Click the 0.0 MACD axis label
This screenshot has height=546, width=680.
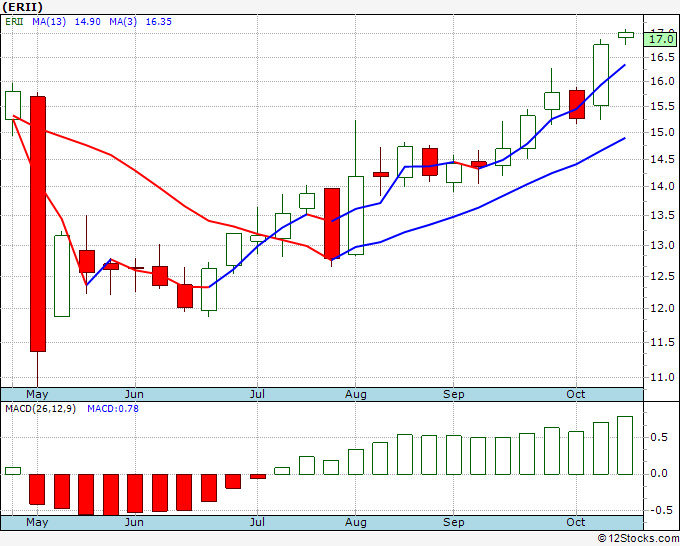click(x=659, y=474)
